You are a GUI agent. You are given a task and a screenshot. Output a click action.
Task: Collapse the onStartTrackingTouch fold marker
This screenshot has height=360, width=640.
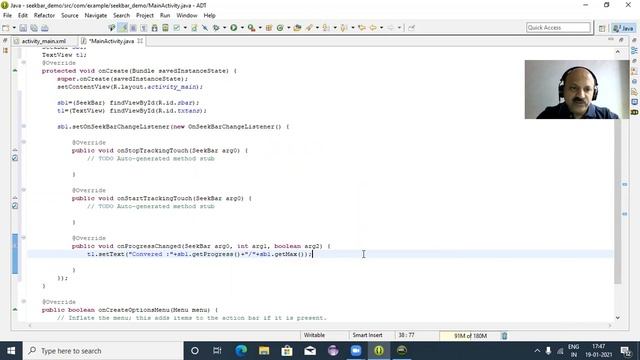pyautogui.click(x=24, y=190)
